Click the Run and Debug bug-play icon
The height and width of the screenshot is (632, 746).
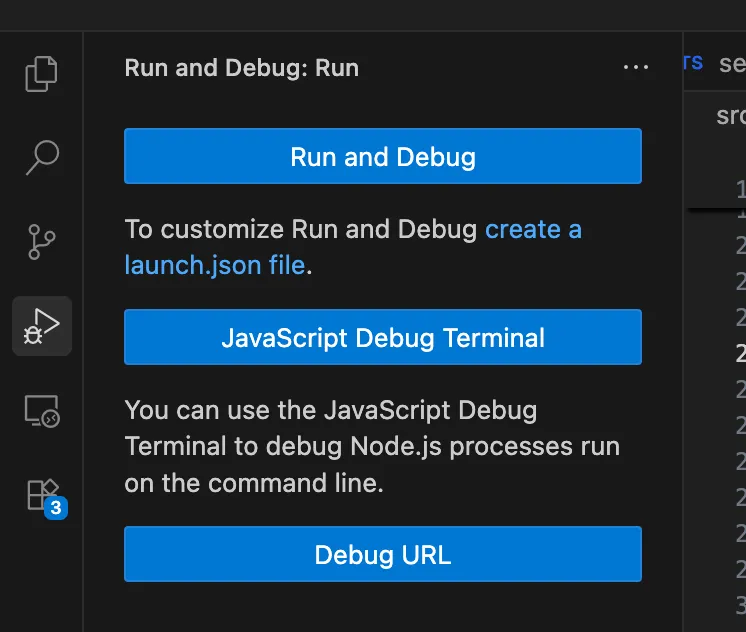point(41,326)
